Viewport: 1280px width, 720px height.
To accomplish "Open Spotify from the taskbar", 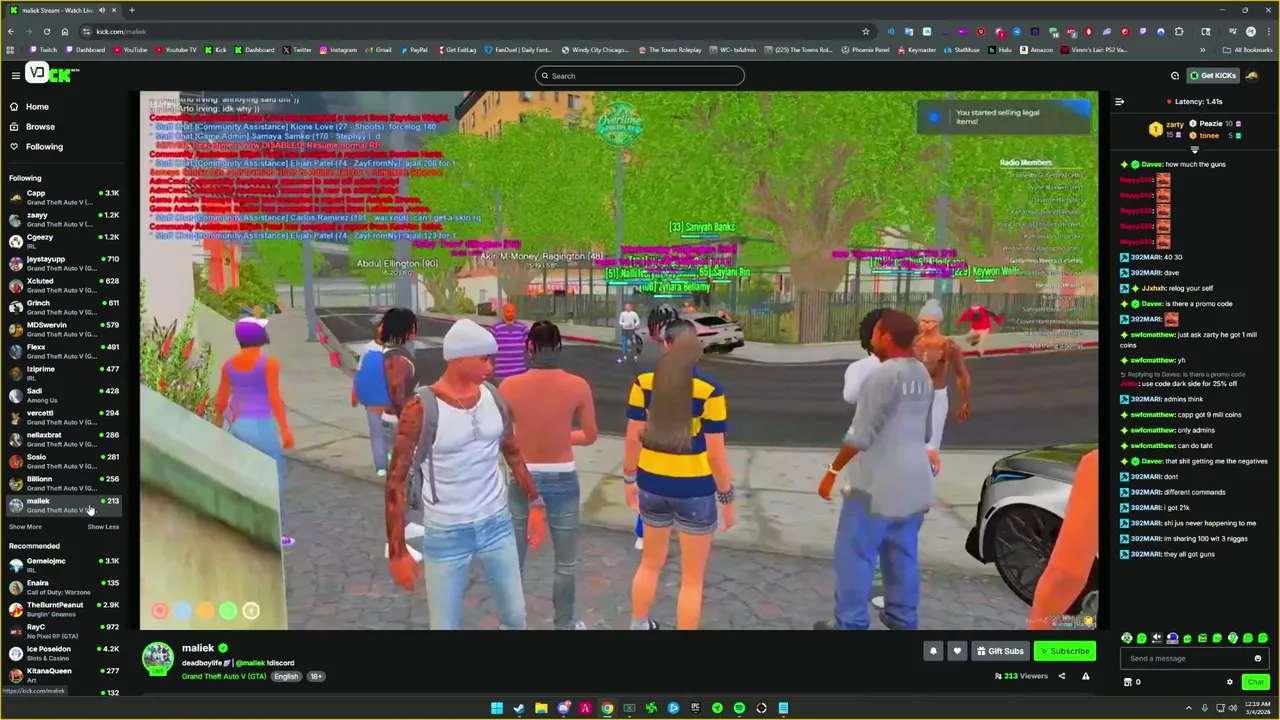I will point(739,708).
